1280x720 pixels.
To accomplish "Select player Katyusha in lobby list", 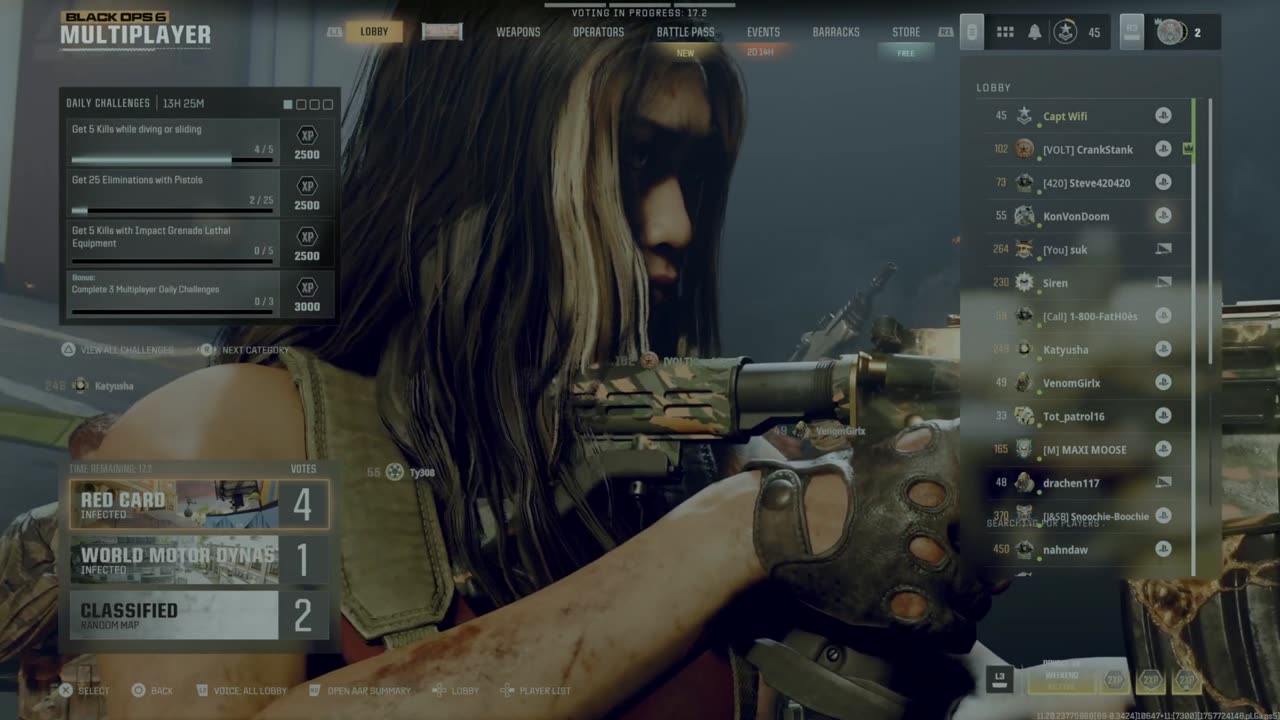I will tap(1086, 349).
